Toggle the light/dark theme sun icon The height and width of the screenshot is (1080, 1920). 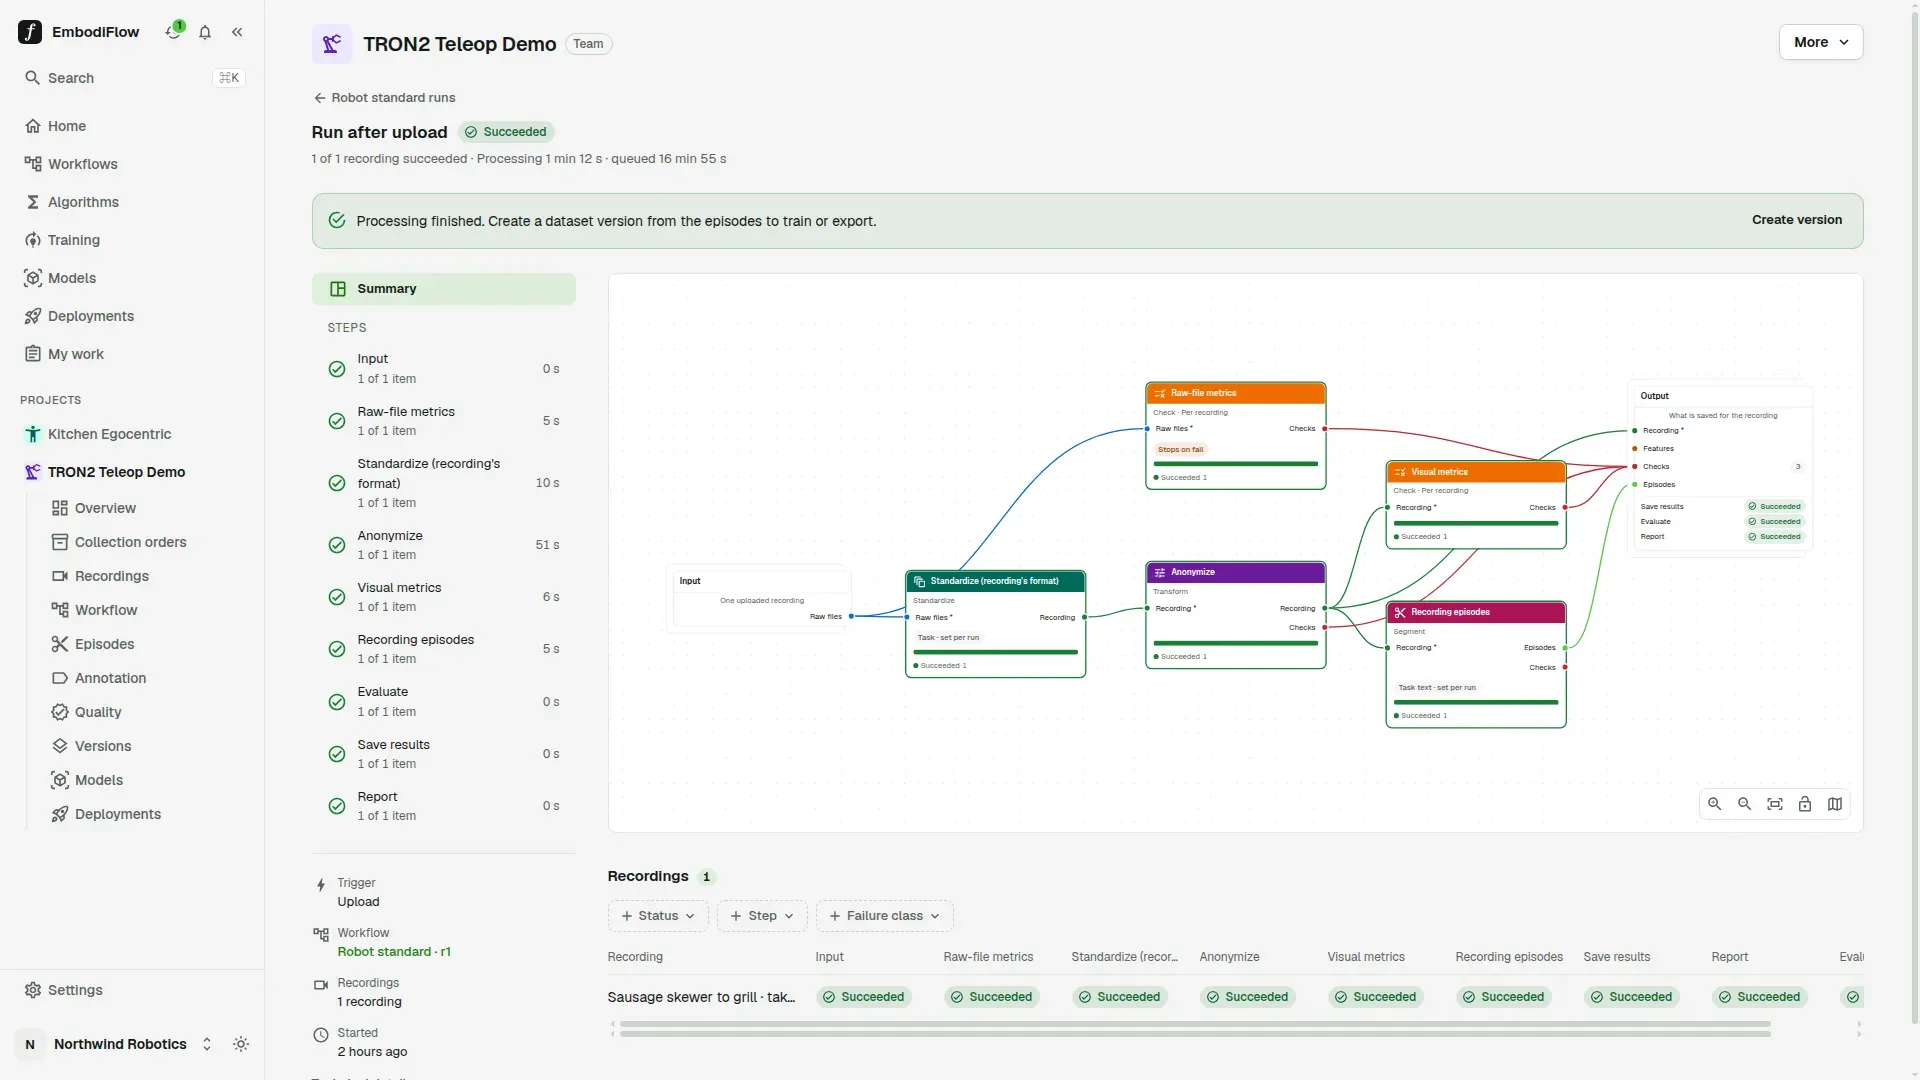click(x=241, y=1044)
